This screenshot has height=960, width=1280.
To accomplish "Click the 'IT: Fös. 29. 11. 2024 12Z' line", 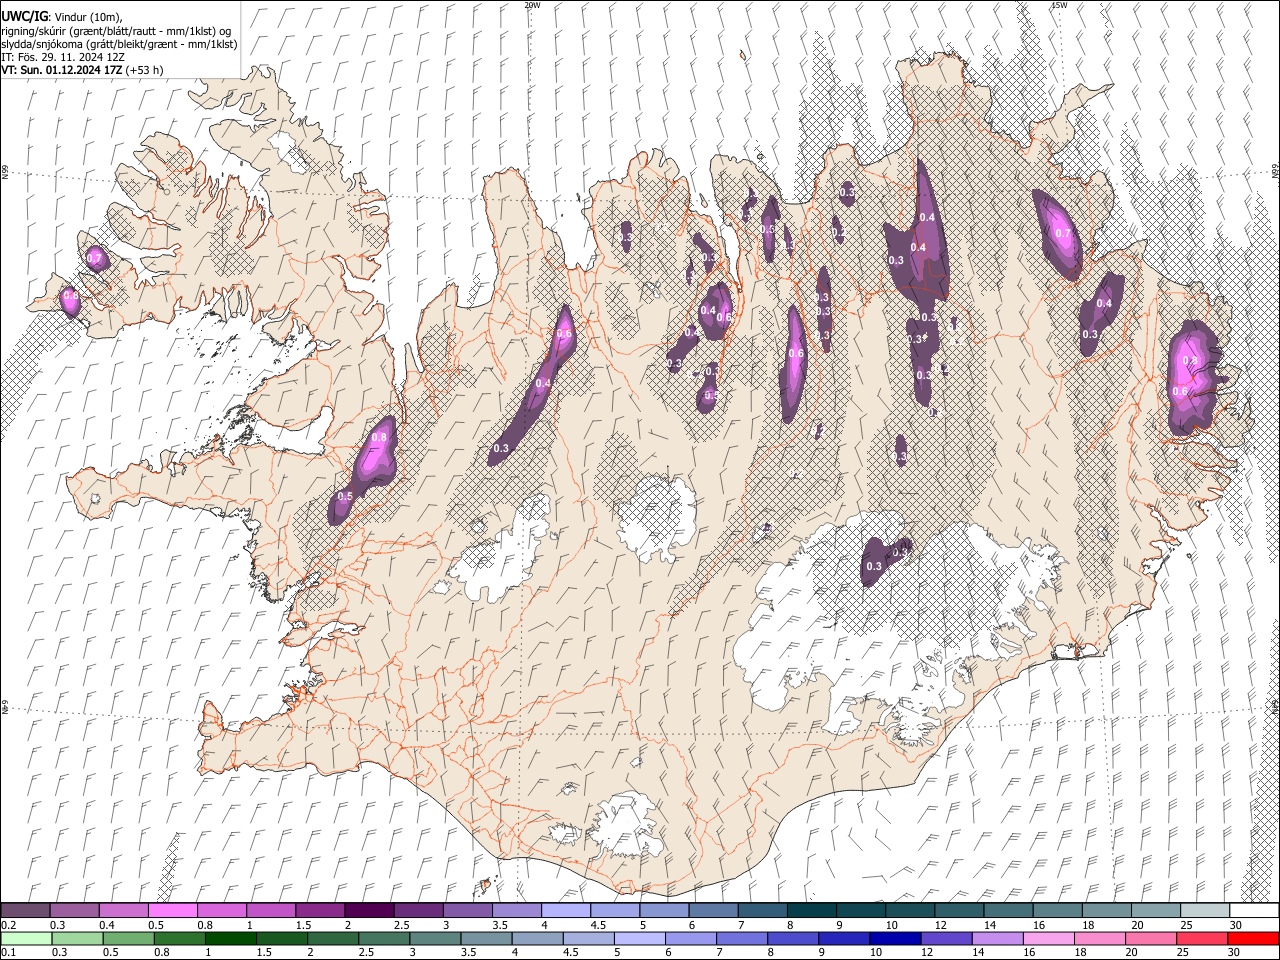I will coord(62,57).
